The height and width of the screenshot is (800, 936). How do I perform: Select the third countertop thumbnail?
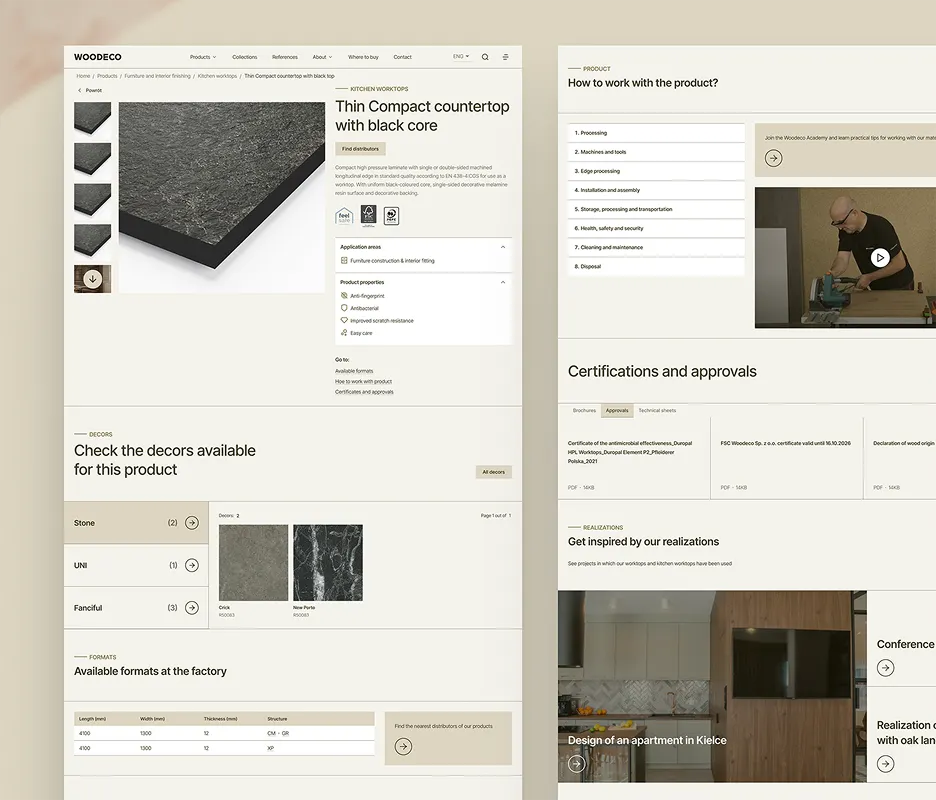coord(93,199)
